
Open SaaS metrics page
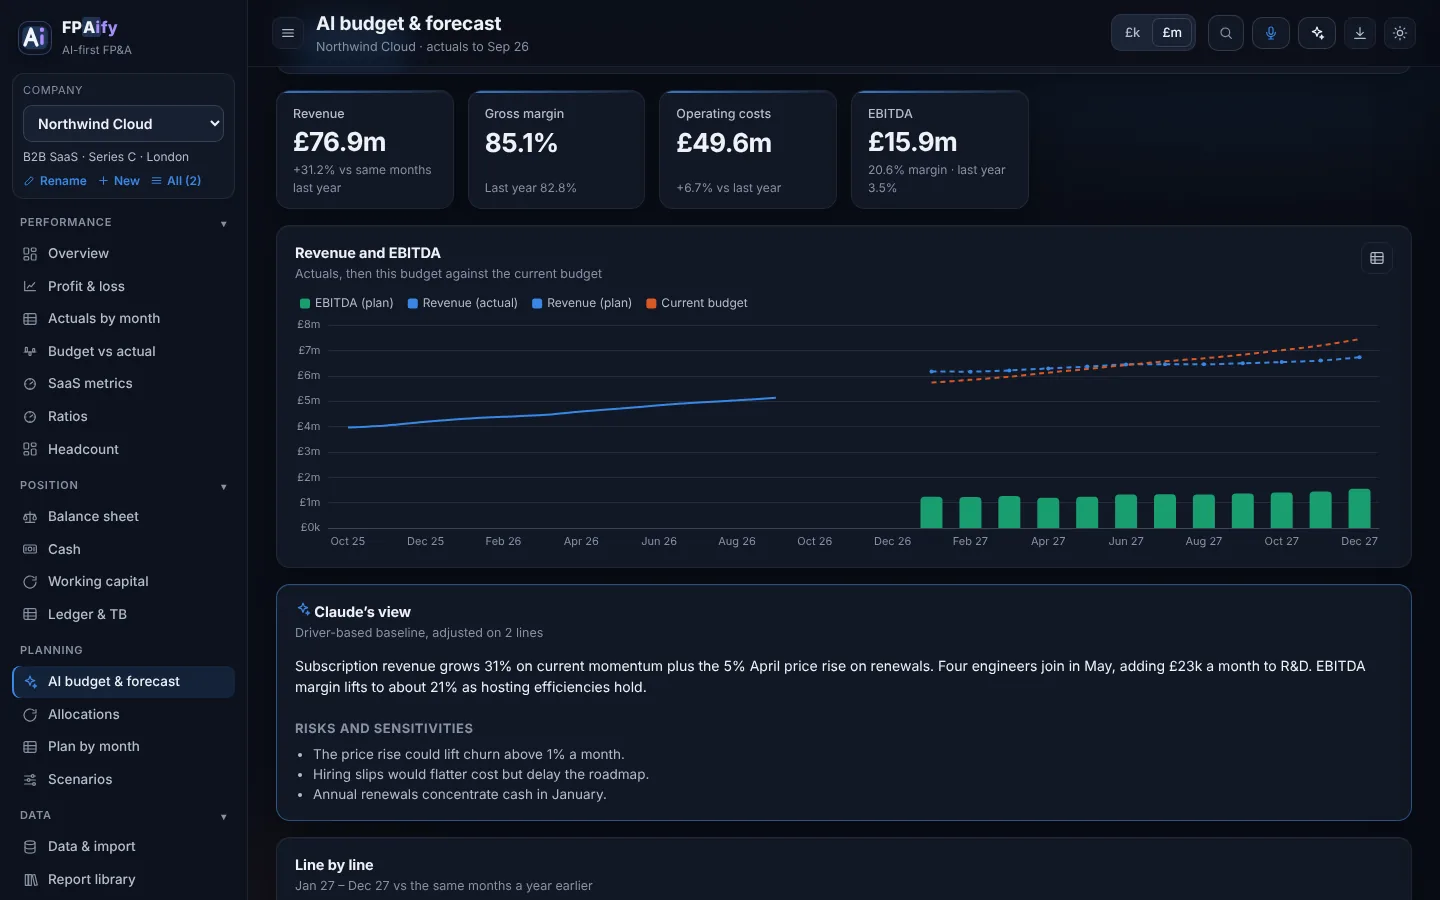(x=124, y=384)
